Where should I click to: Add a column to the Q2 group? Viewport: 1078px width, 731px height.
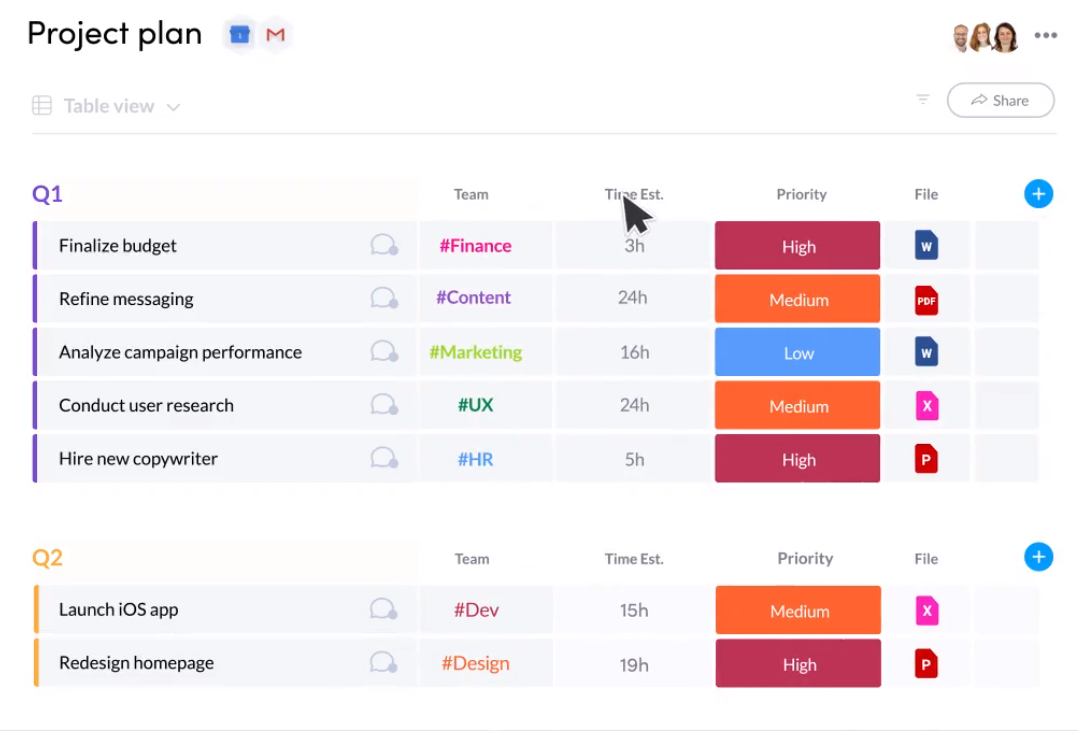[x=1038, y=557]
